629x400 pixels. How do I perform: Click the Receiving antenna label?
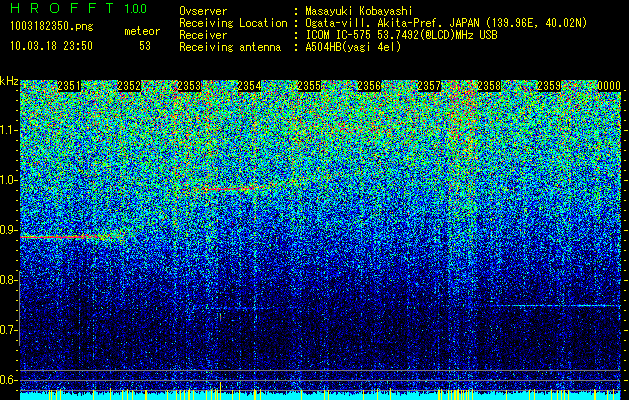tap(230, 47)
